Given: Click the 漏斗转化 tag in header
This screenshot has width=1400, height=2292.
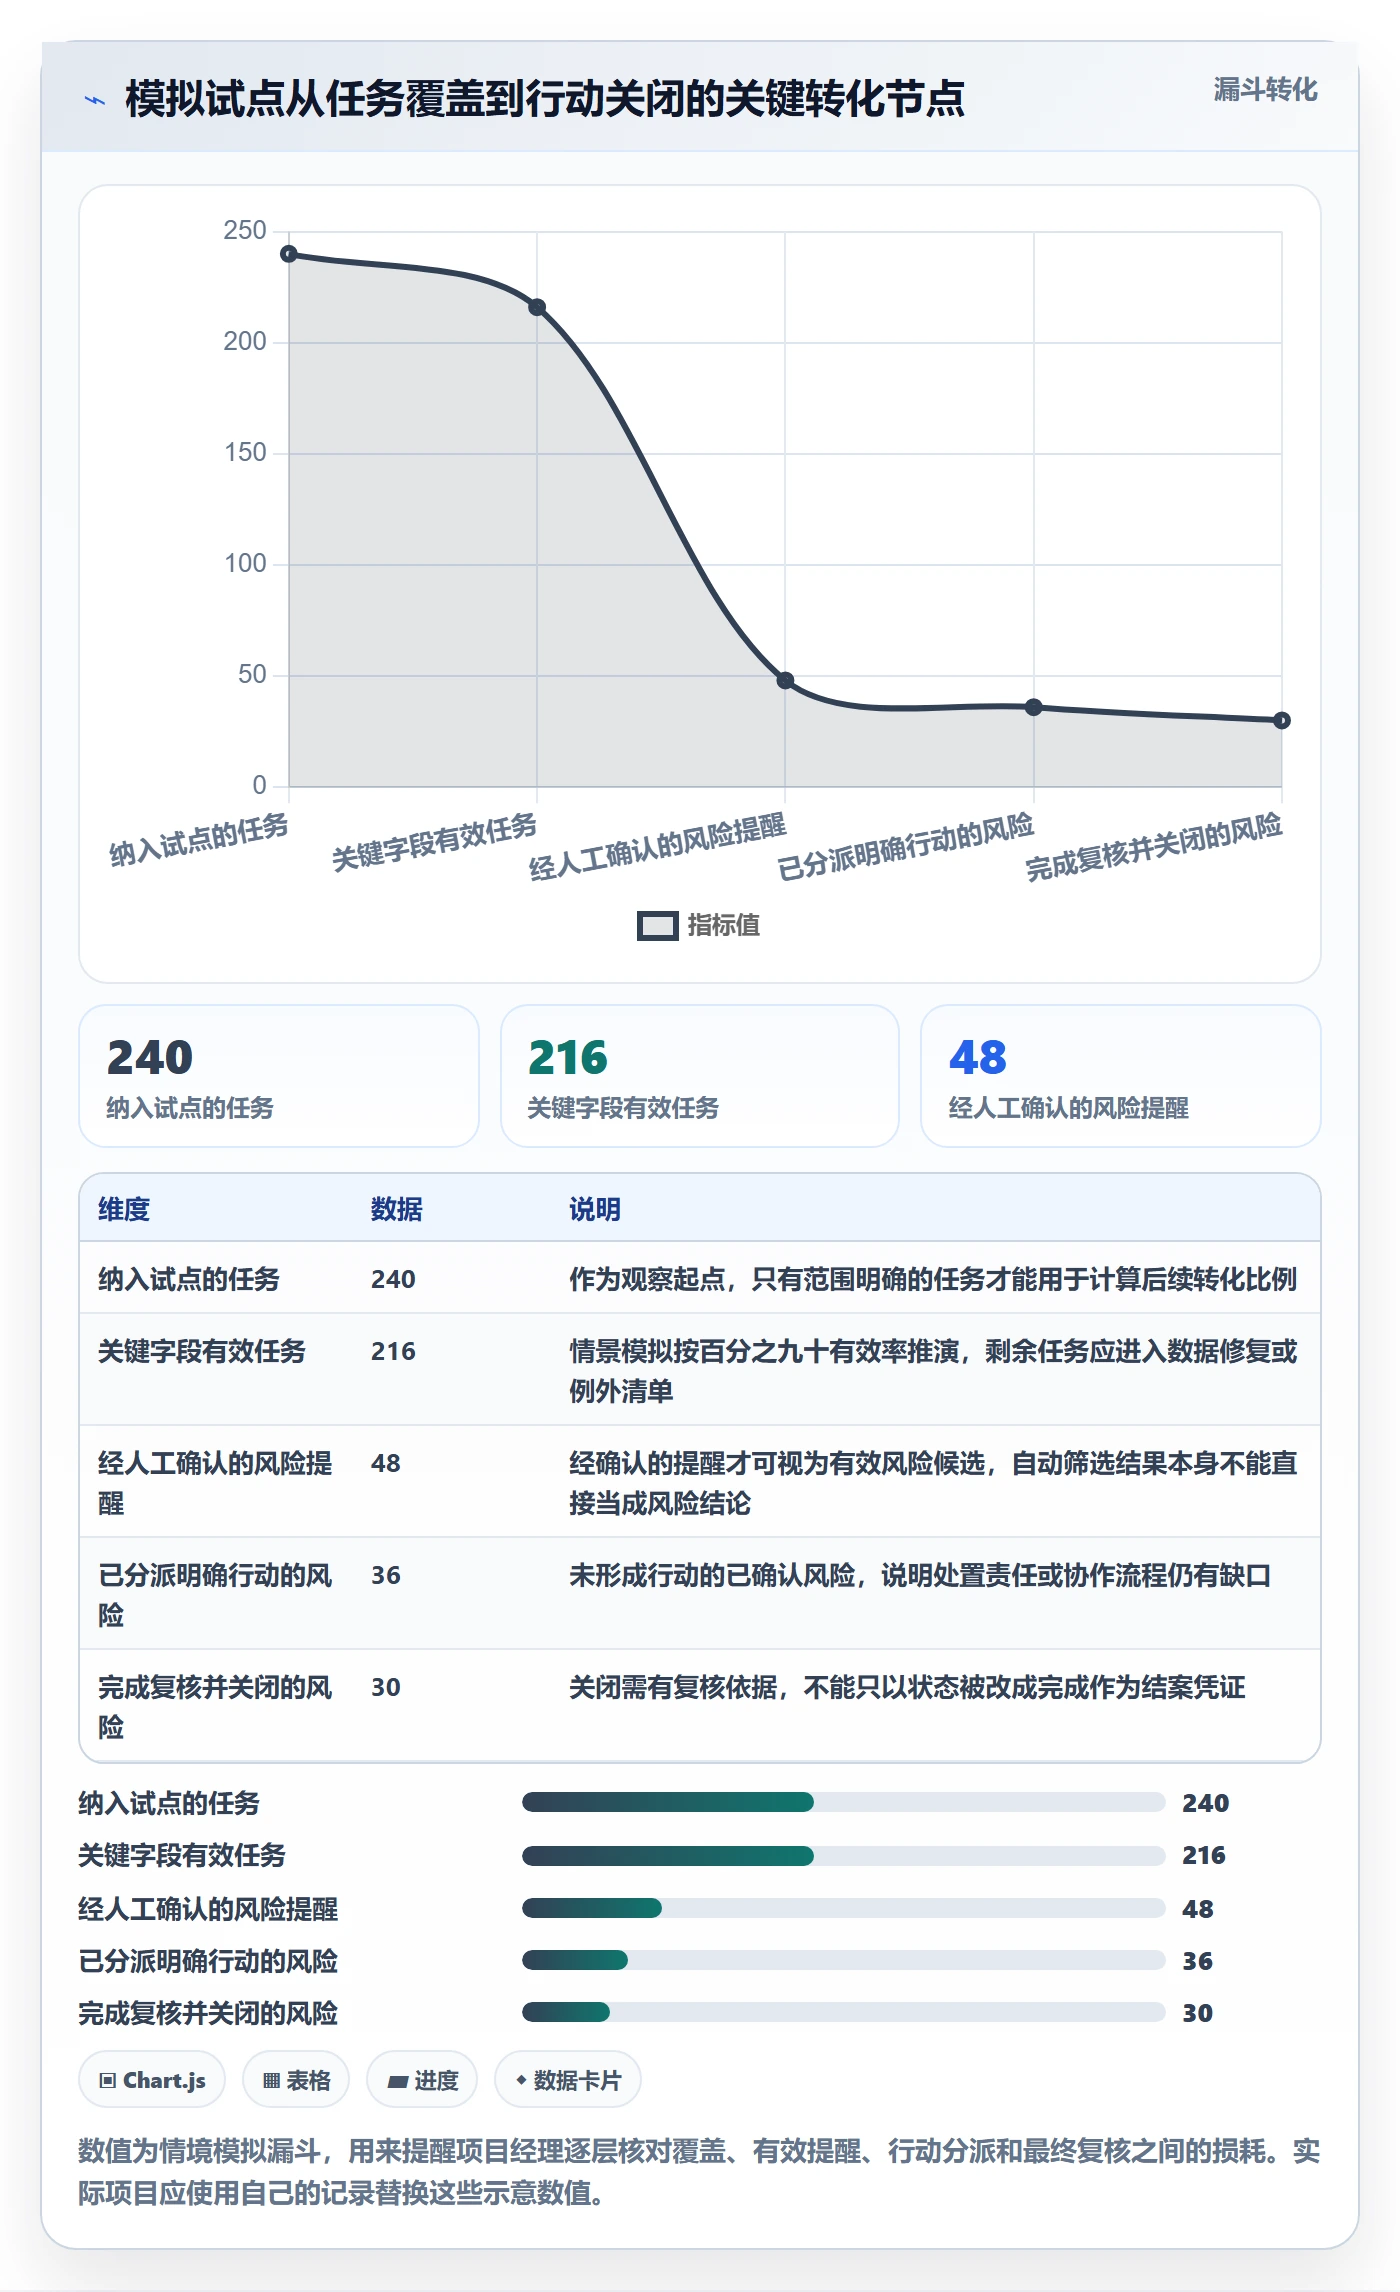Looking at the screenshot, I should point(1265,90).
